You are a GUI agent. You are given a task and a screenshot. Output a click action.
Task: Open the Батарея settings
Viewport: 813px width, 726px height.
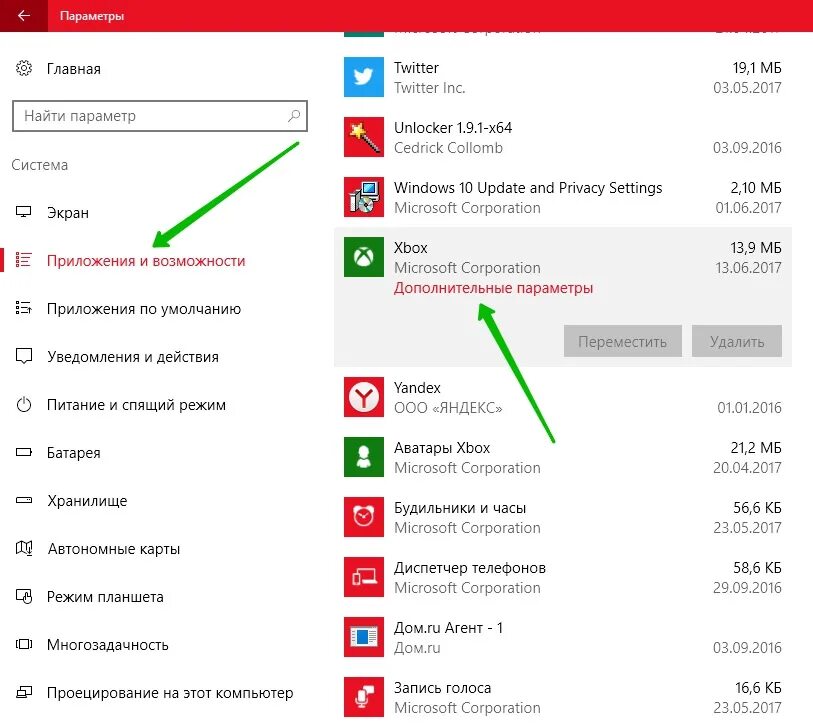(74, 453)
